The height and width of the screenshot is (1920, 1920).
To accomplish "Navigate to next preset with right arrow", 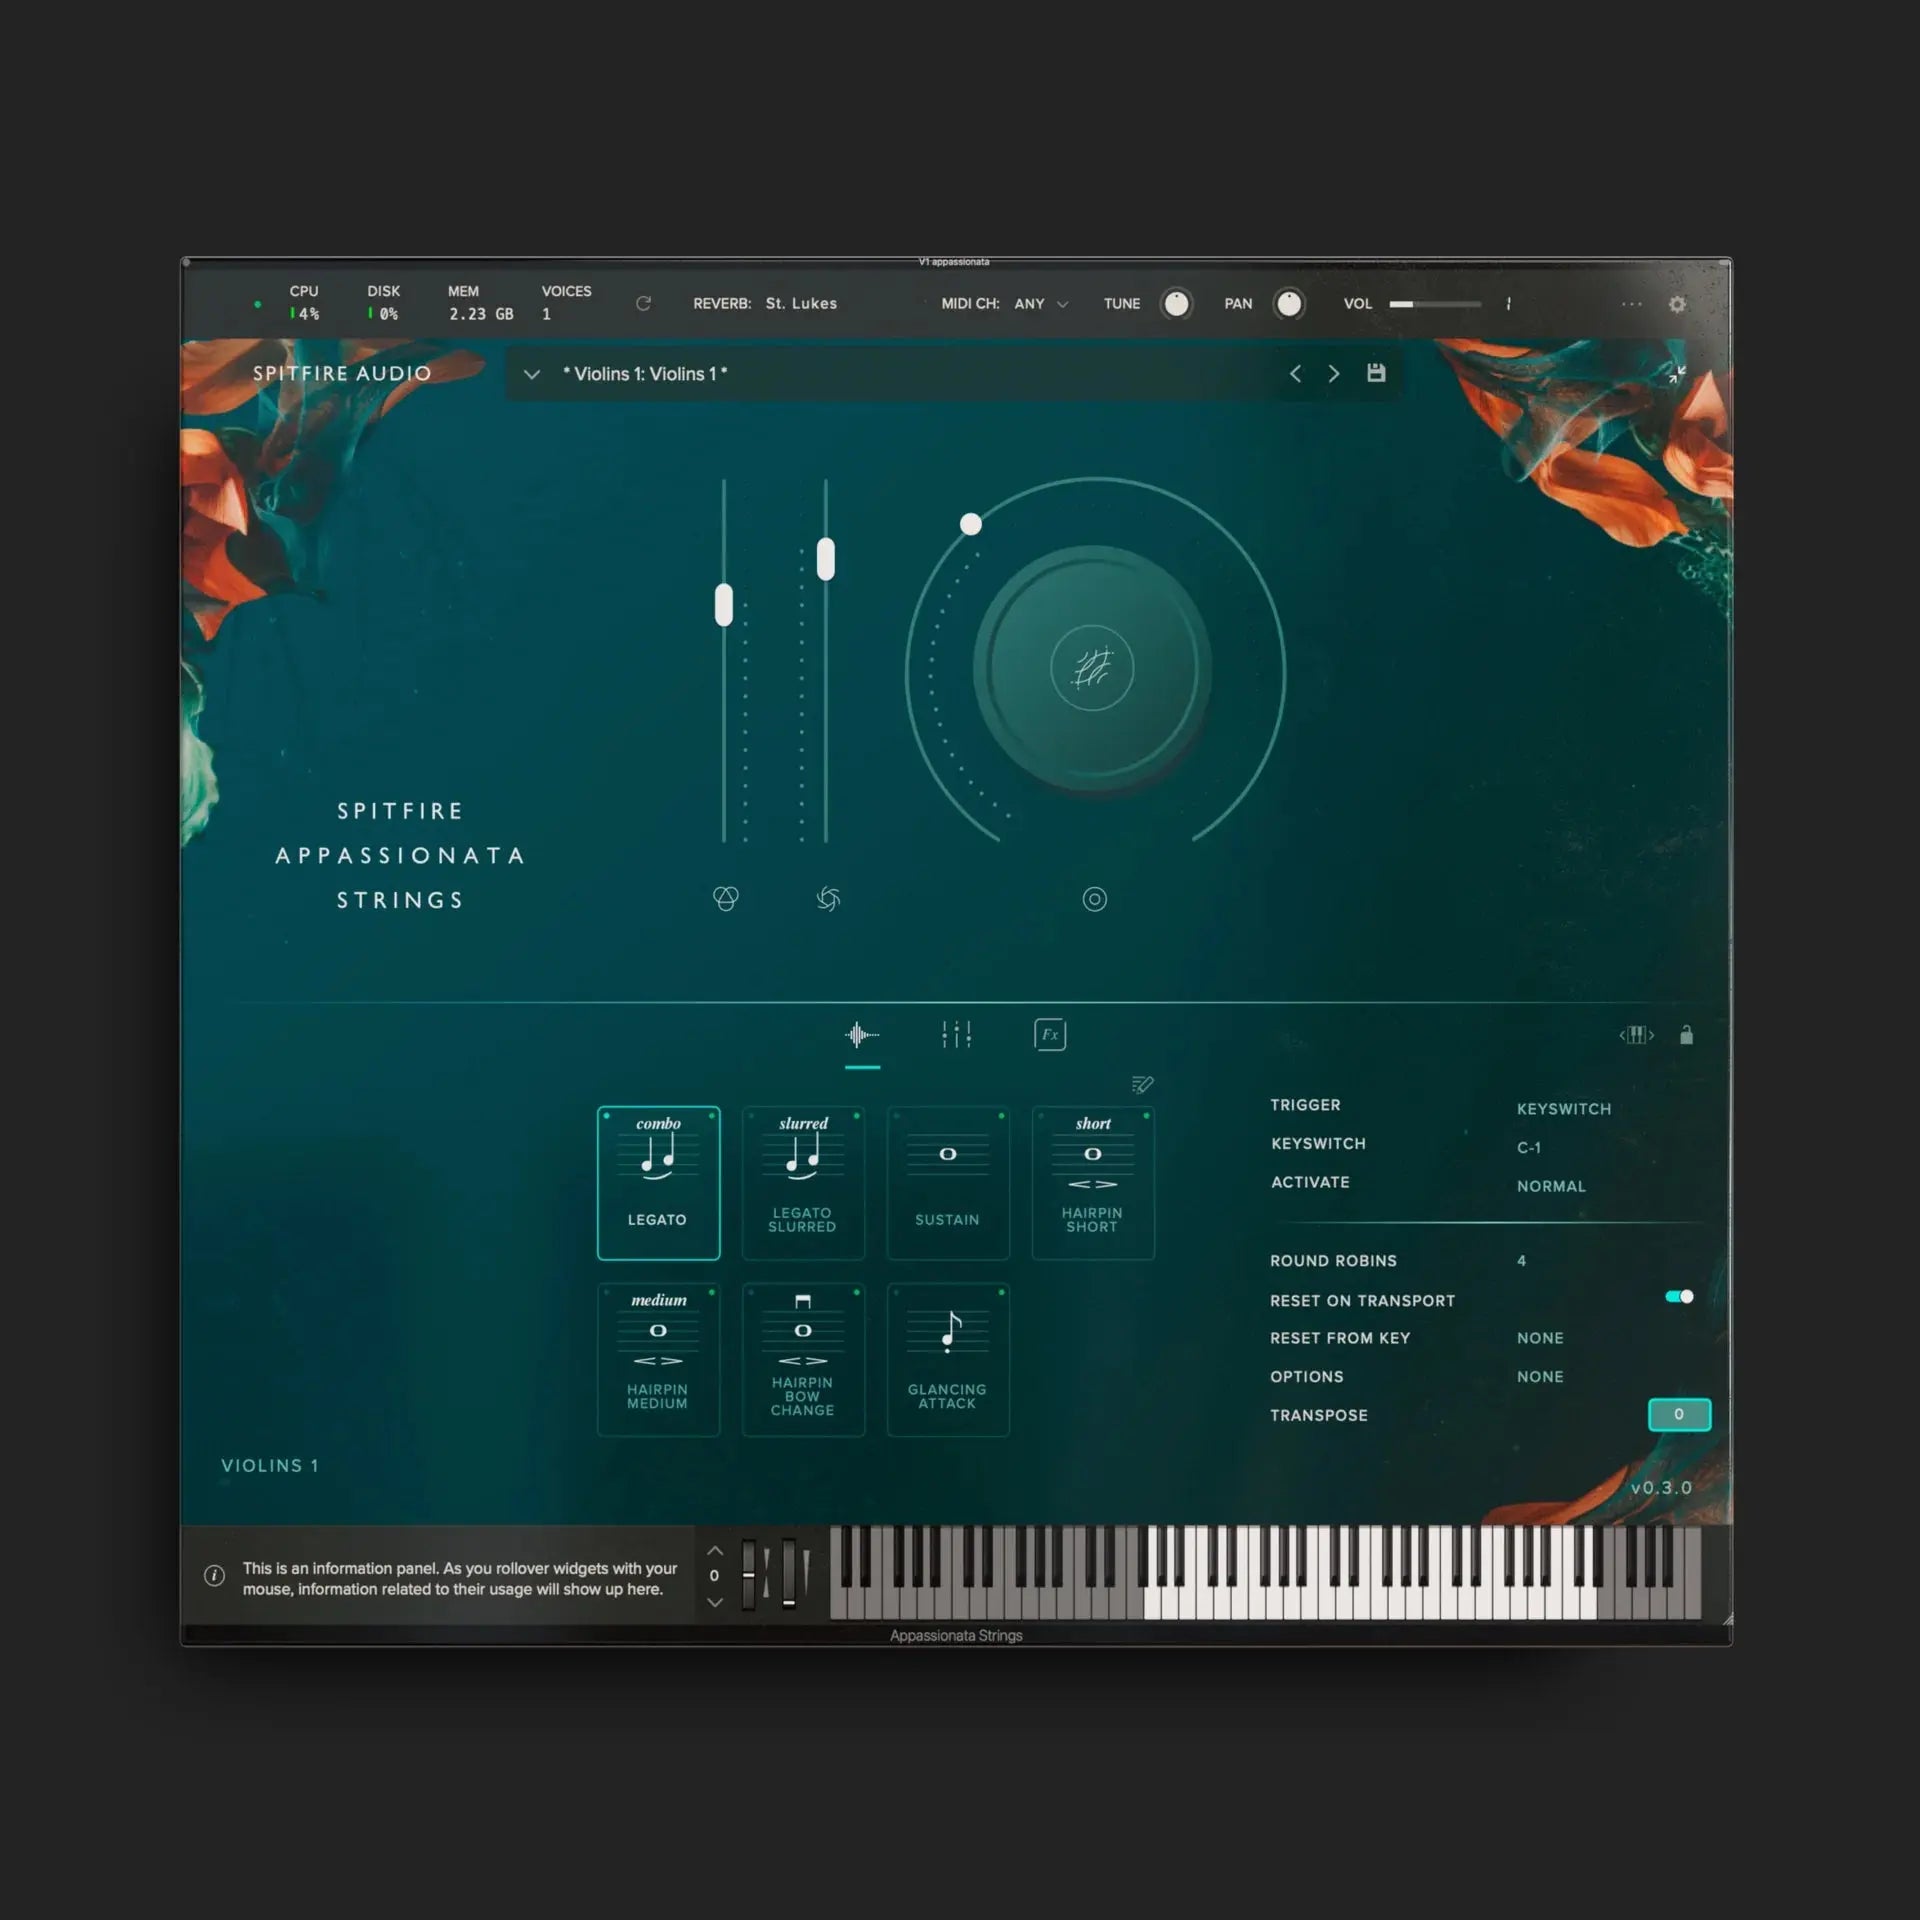I will [x=1333, y=372].
